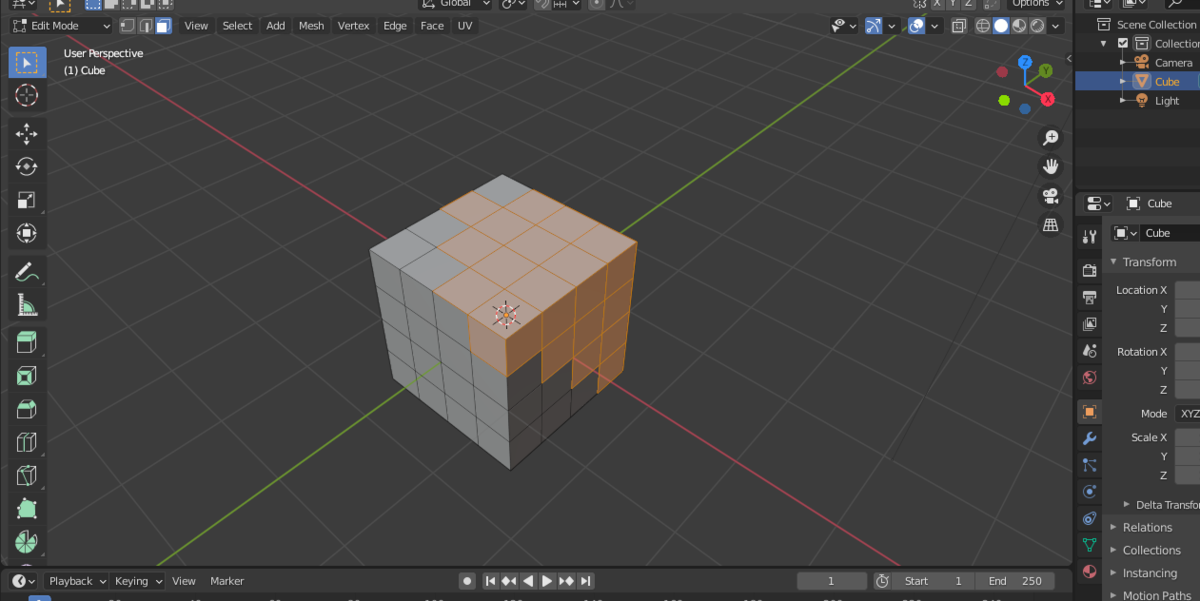Open the UV menu

click(x=465, y=26)
